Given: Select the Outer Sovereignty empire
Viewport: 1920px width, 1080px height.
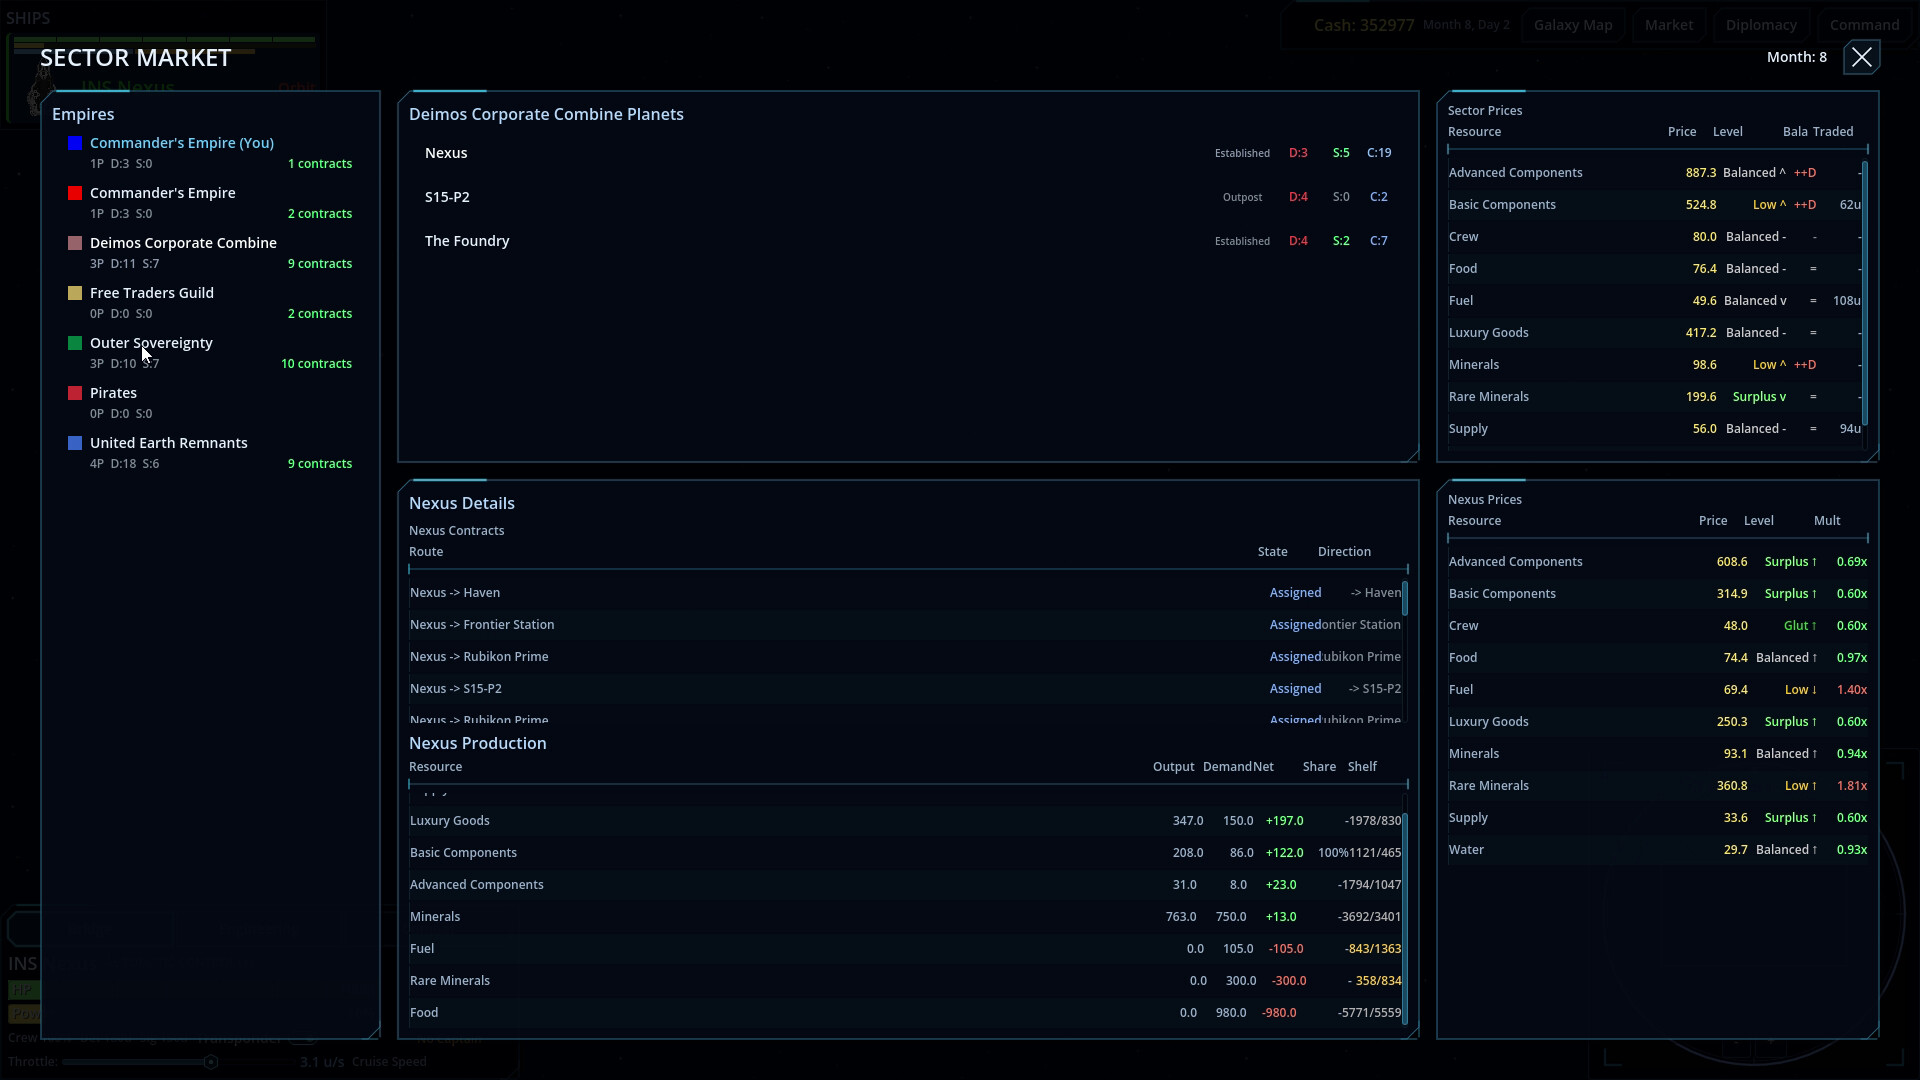Looking at the screenshot, I should coord(210,352).
